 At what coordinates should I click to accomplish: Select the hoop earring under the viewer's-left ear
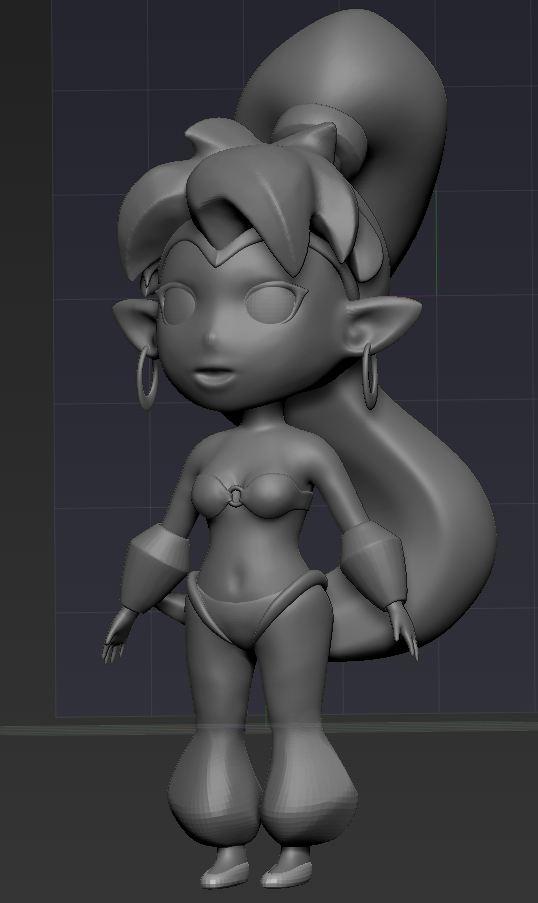pos(147,377)
